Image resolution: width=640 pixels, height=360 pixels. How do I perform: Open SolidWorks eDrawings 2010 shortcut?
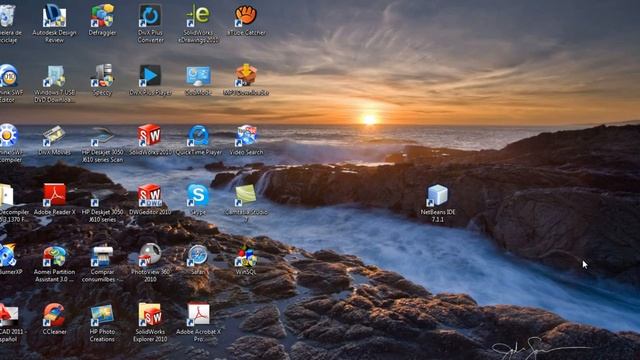198,16
